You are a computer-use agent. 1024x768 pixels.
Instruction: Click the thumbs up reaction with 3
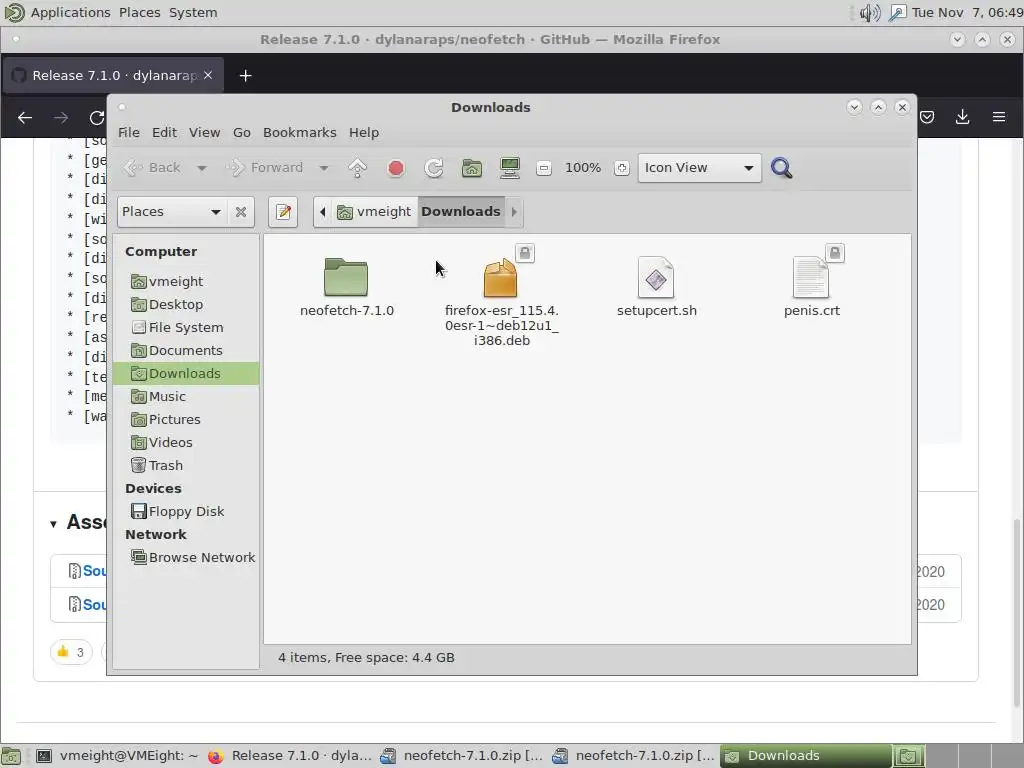click(71, 652)
